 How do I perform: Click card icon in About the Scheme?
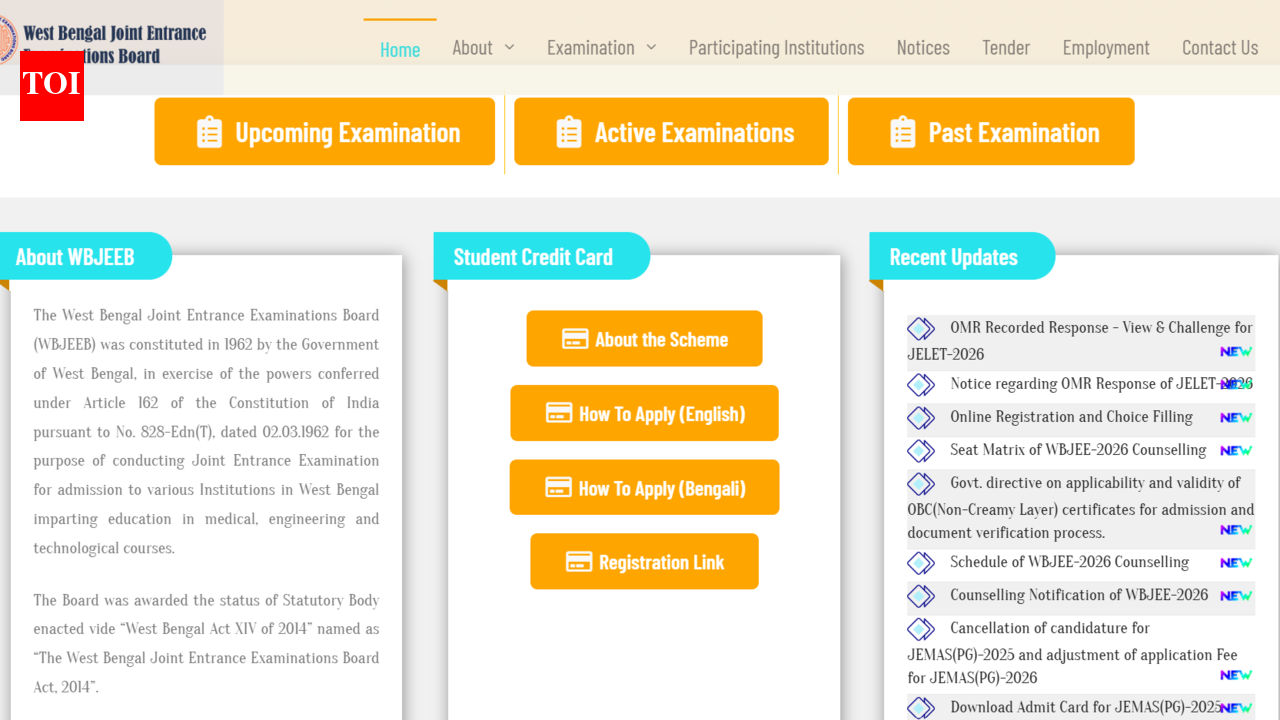click(x=575, y=339)
